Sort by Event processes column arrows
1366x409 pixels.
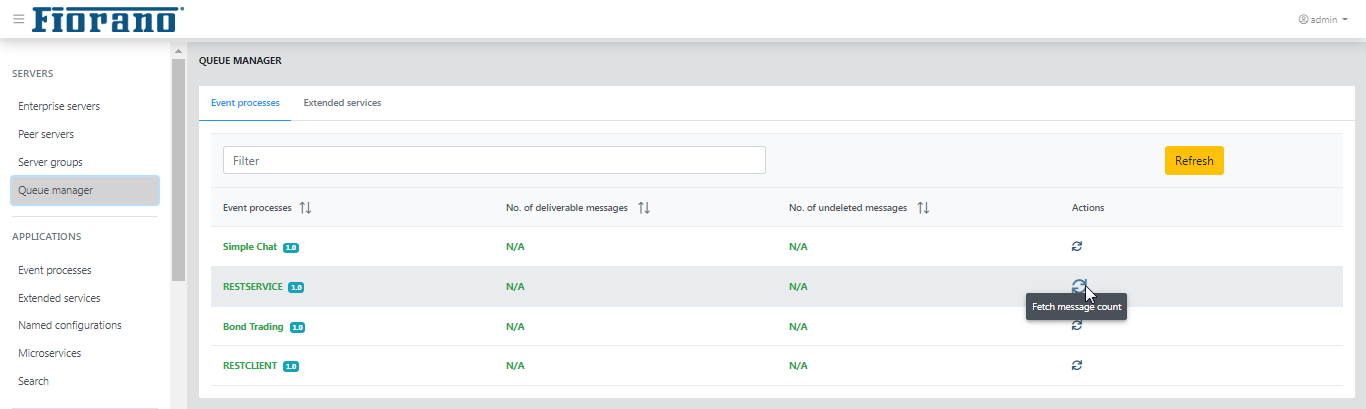[x=306, y=208]
